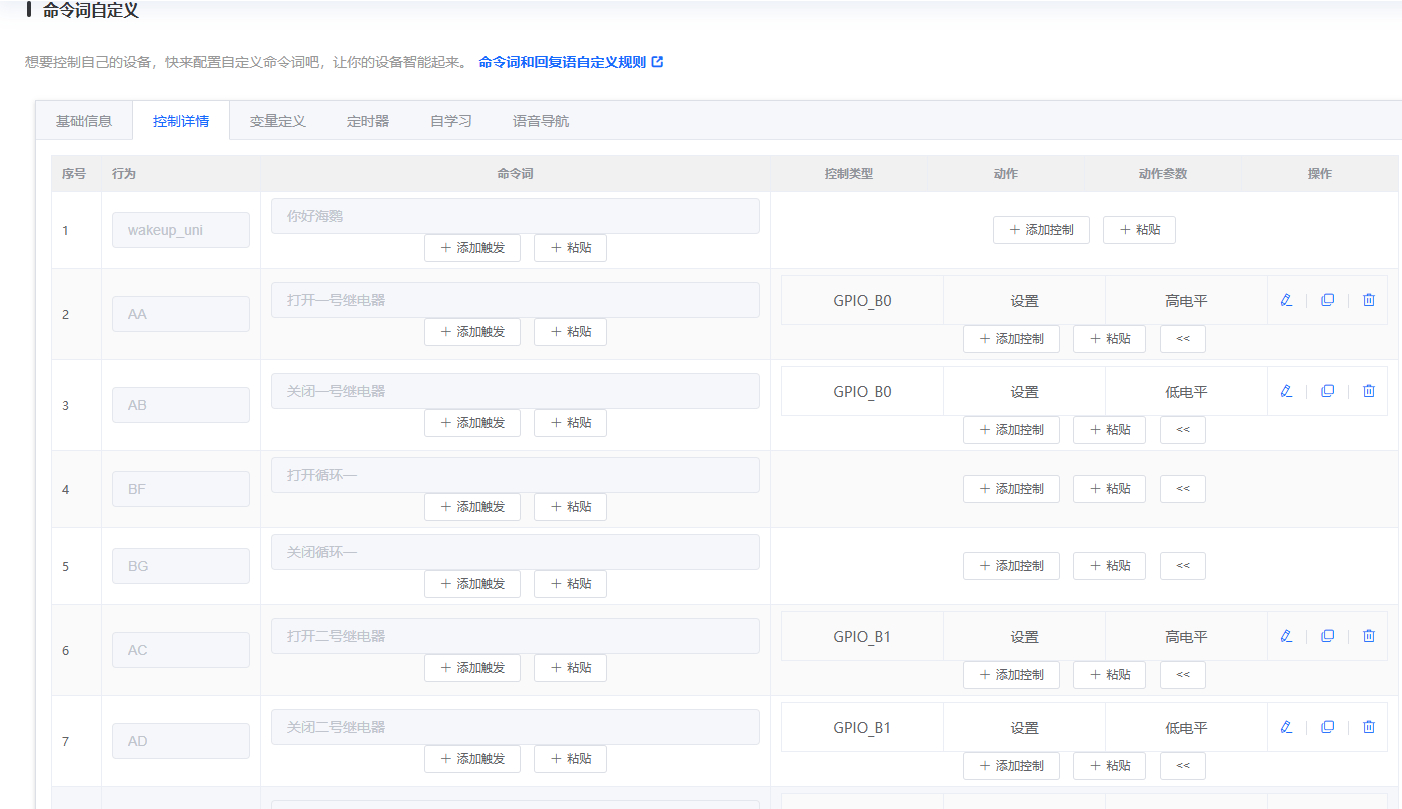This screenshot has height=809, width=1402.
Task: Copy the GPIO_B0 high-level action in row 2
Action: point(1327,299)
